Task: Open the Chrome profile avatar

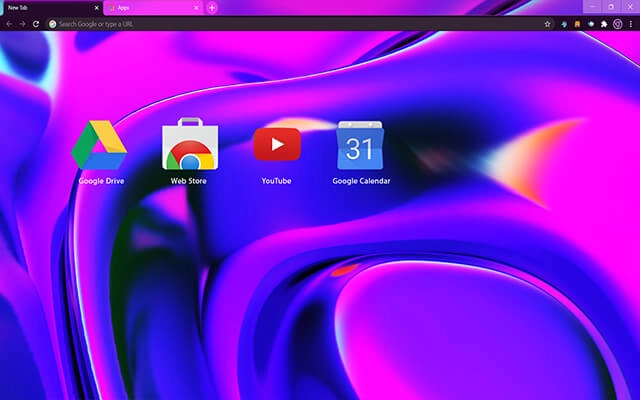Action: point(618,24)
